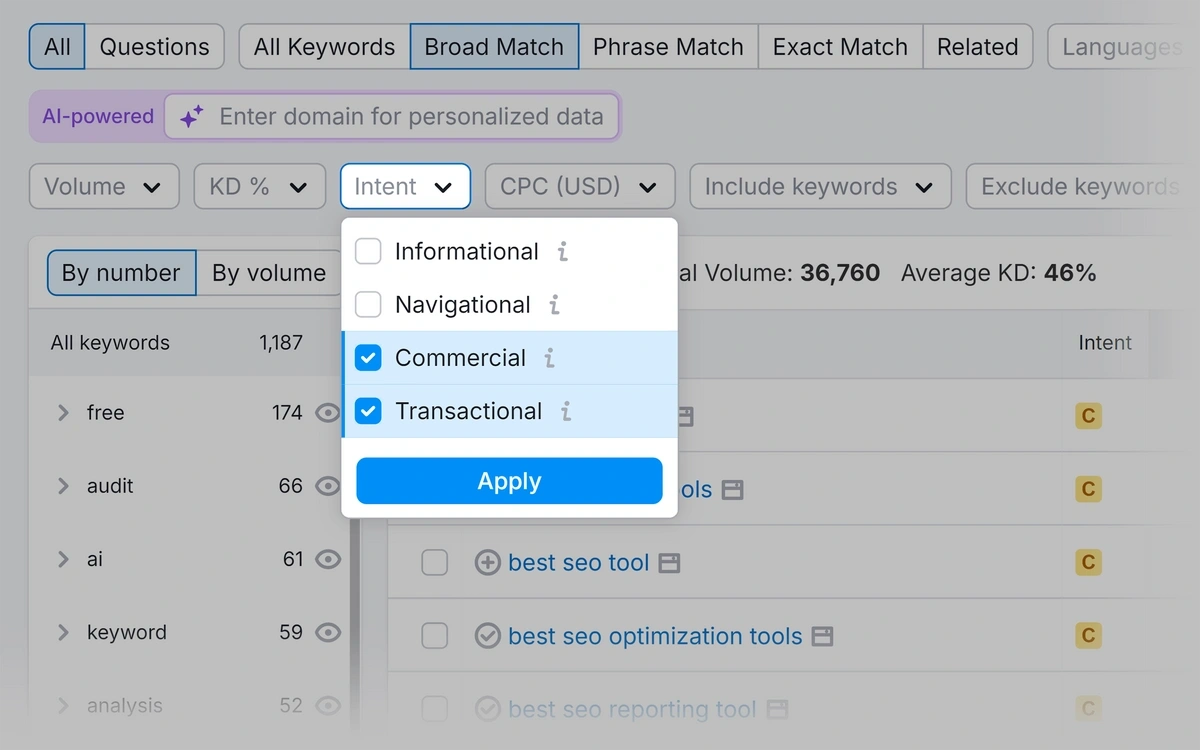Collapse the Intent filter dropdown
This screenshot has height=750, width=1200.
tap(405, 187)
